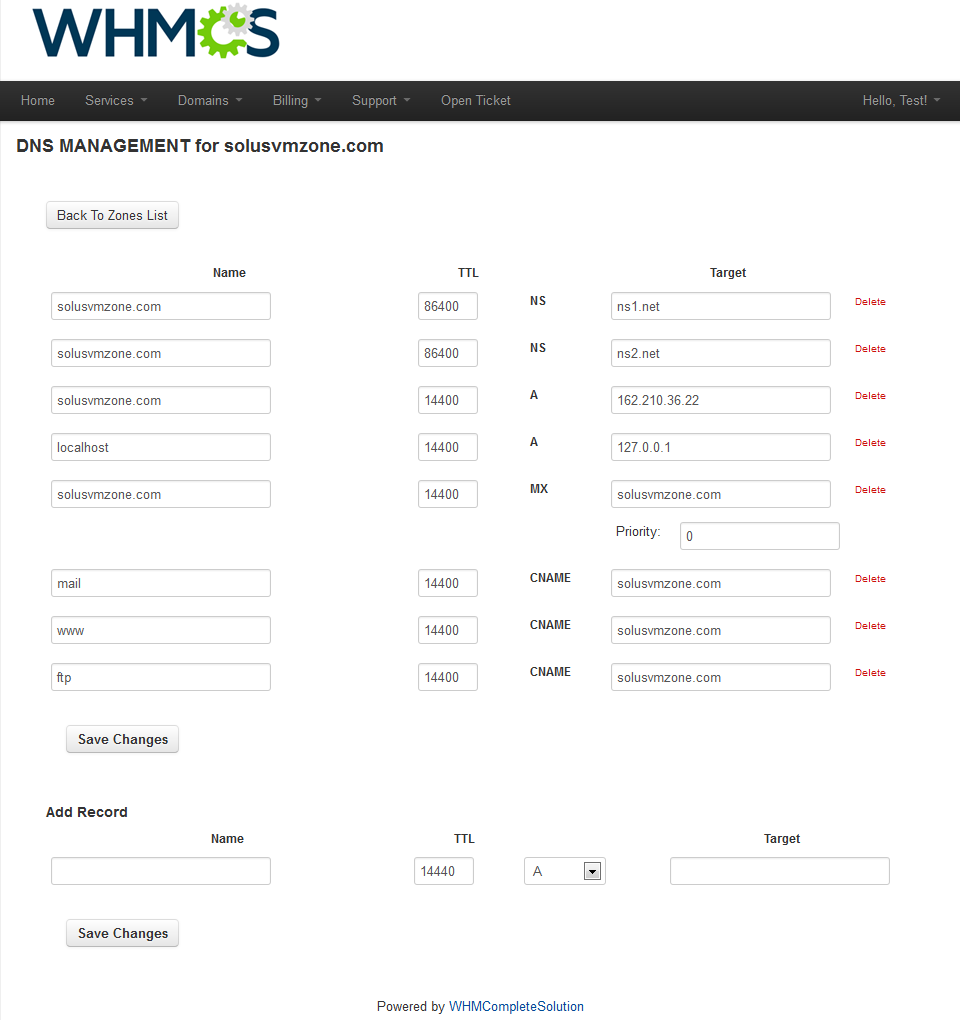Edit target of the mail CNAME record

coord(721,583)
